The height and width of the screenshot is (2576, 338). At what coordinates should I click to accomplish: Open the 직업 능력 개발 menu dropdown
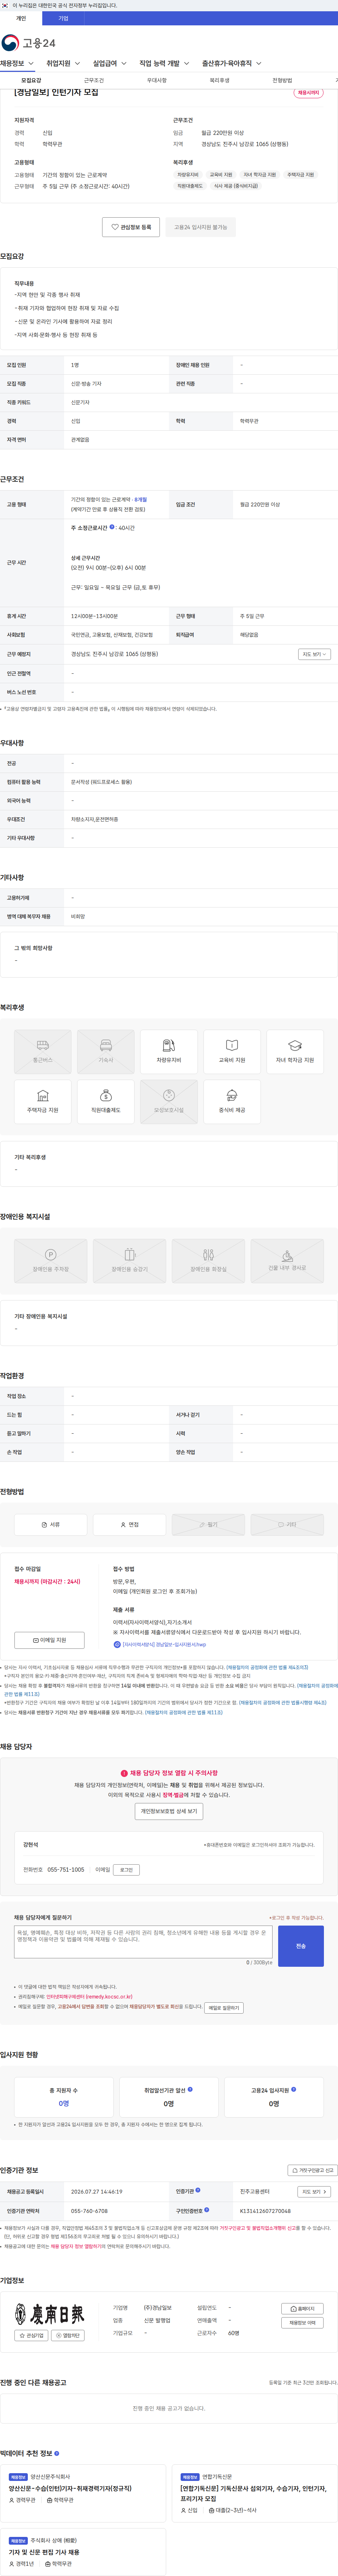point(164,63)
